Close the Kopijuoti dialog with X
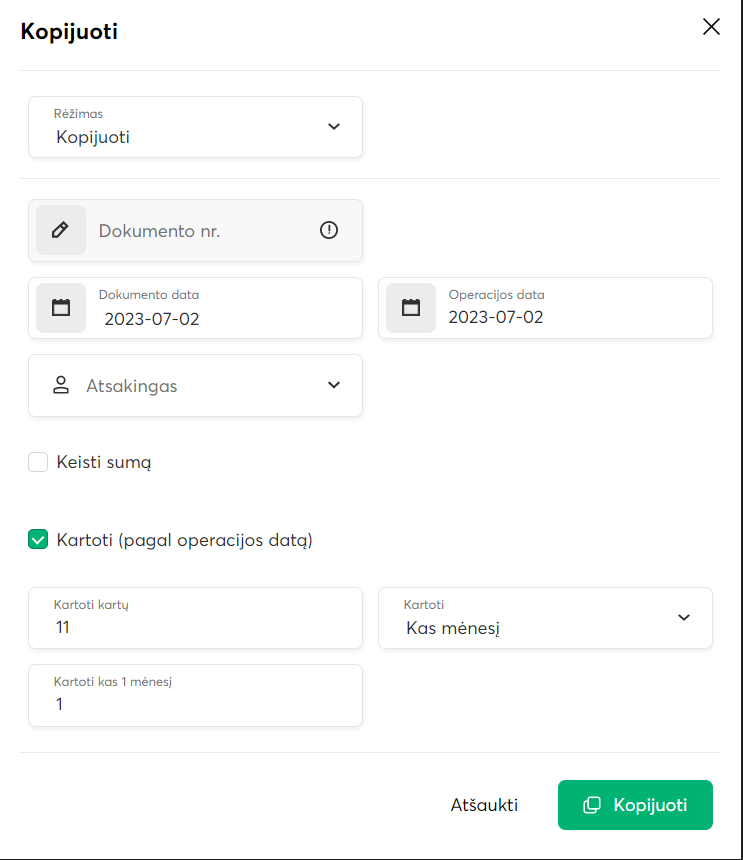Screen dimensions: 743x860 coord(711,27)
